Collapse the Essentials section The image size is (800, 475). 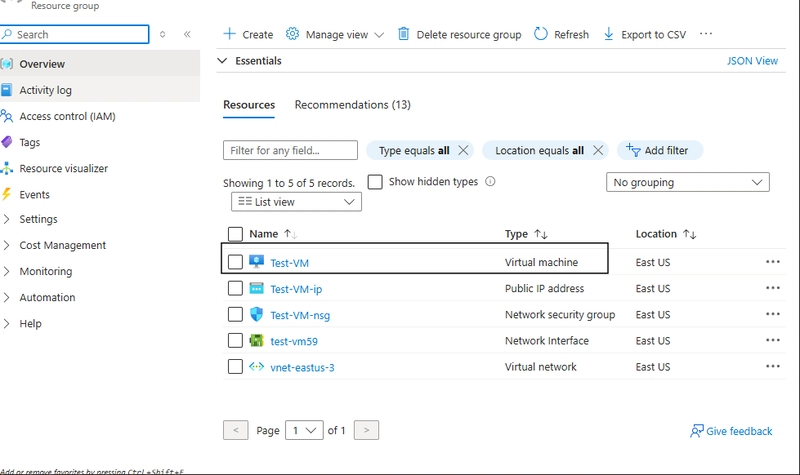point(222,61)
